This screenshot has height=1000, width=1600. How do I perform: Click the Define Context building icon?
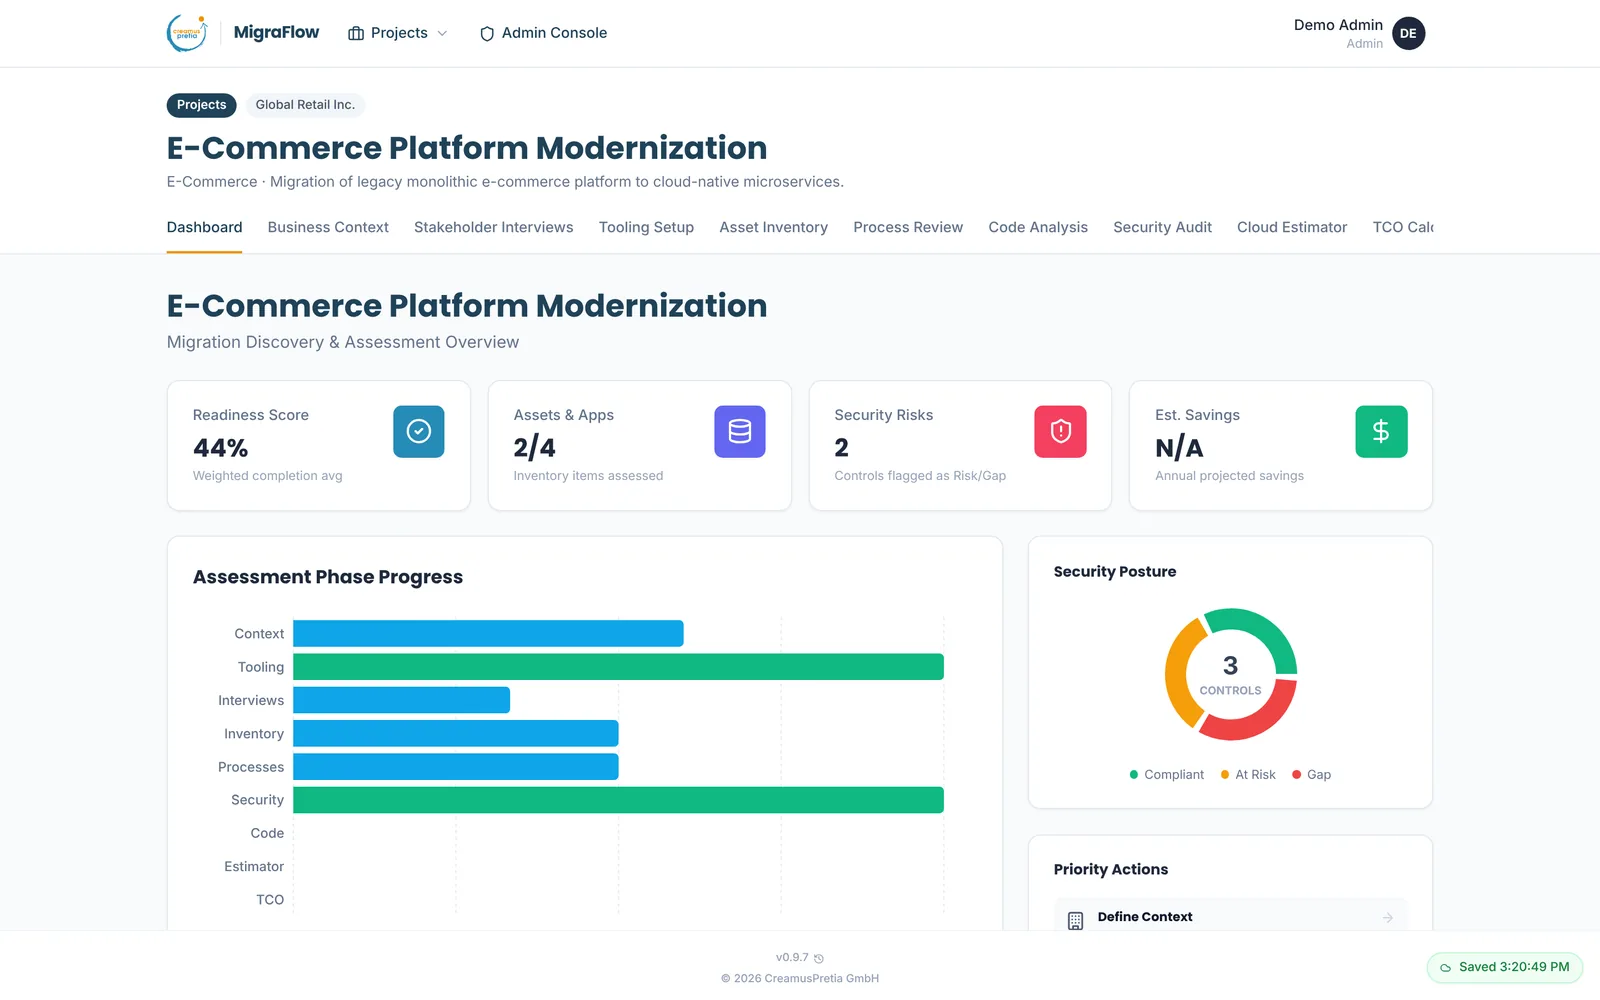pos(1075,921)
